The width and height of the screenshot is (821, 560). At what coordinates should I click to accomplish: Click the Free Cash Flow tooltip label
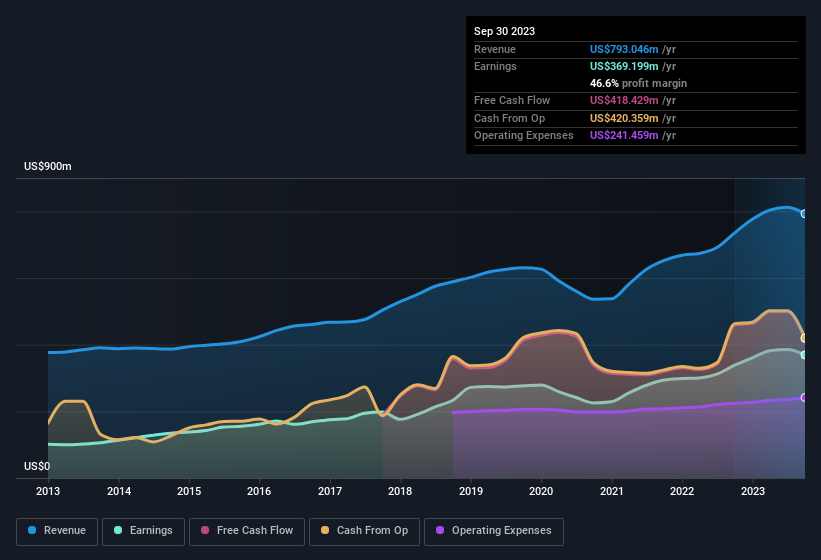point(512,100)
